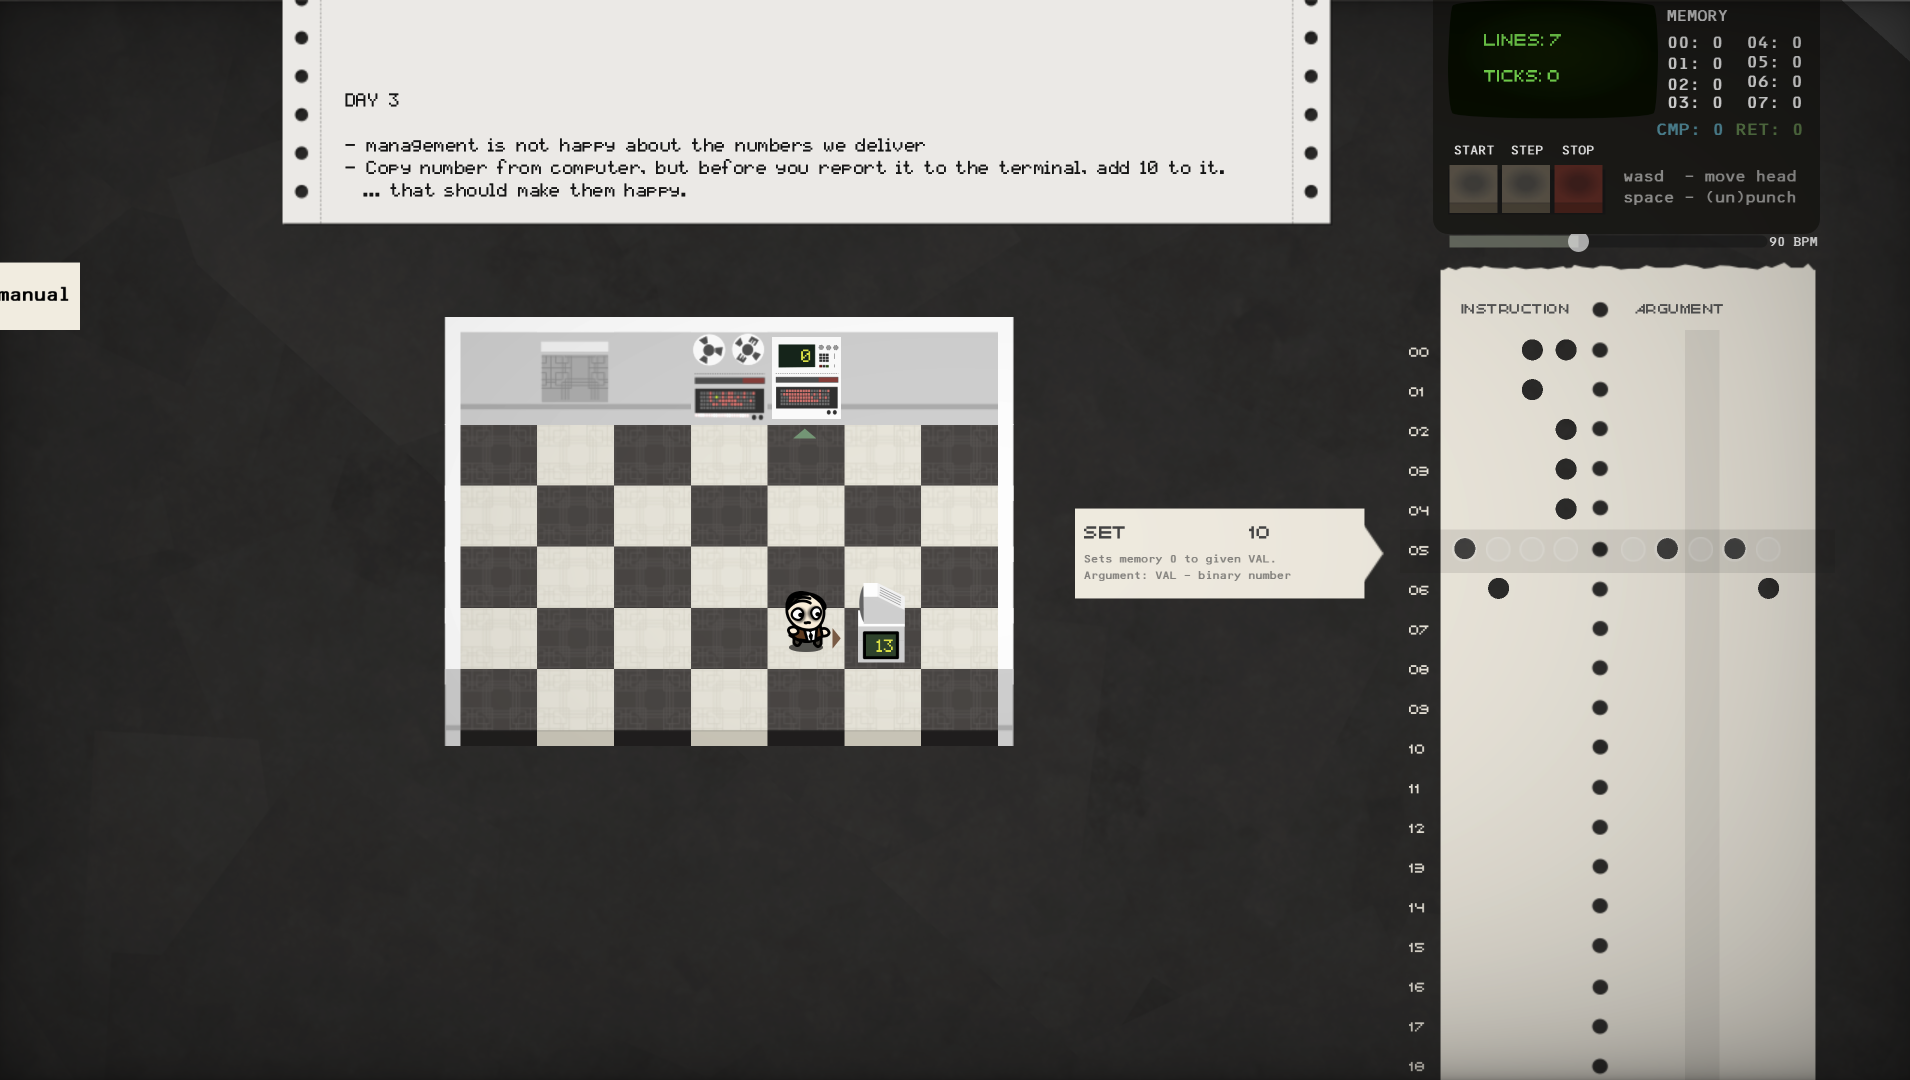Unpunch fourth argument hole on row 05
Image resolution: width=1910 pixels, height=1080 pixels.
[1735, 549]
